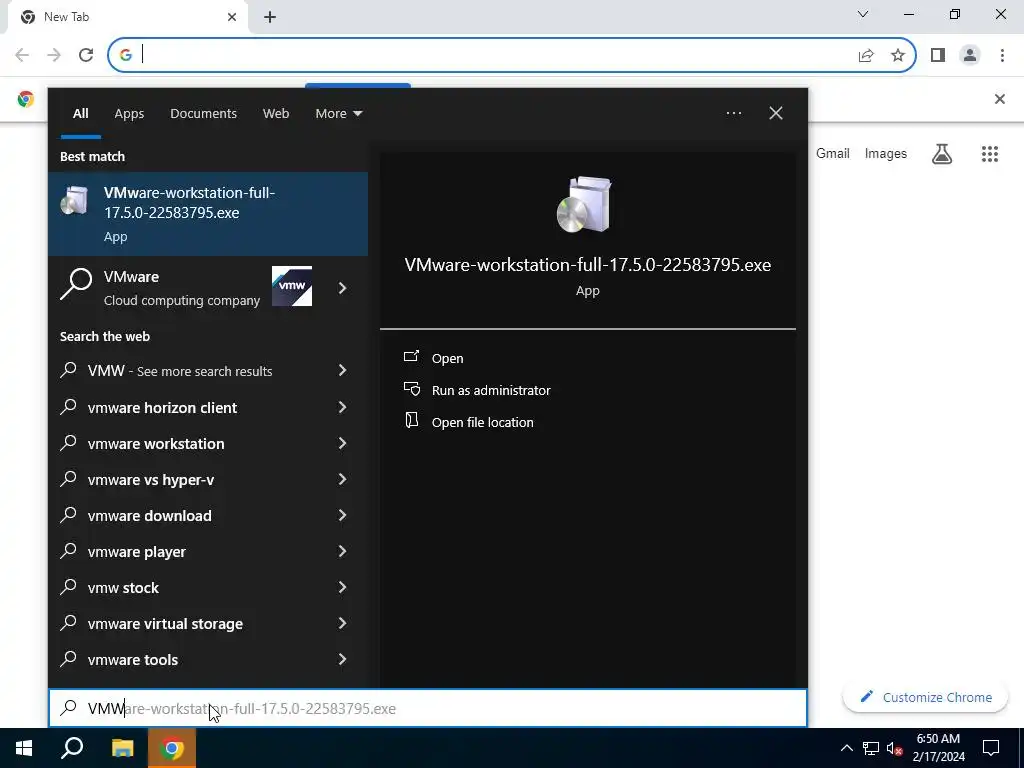
Task: Click the VMware vmw logo thumbnail
Action: pos(292,286)
